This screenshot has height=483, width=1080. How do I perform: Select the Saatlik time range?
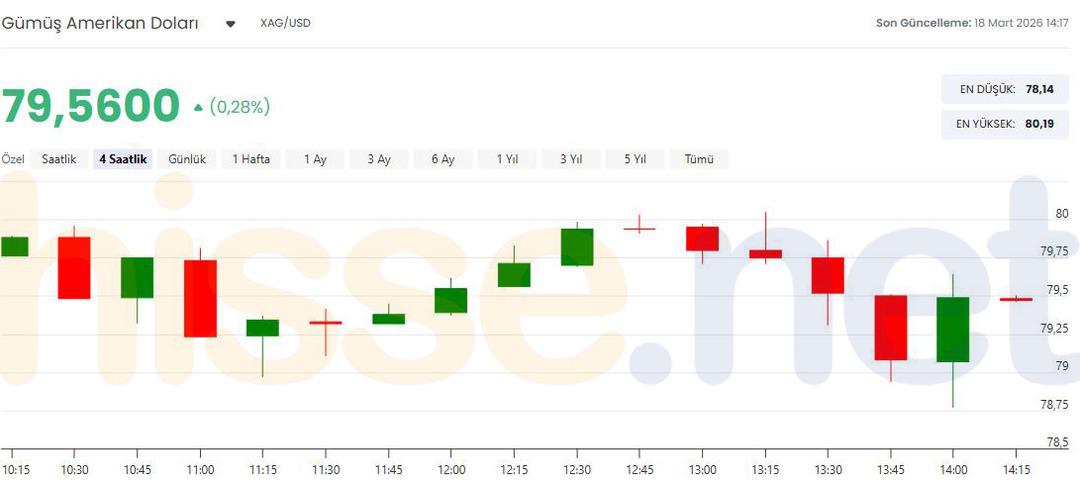point(59,159)
